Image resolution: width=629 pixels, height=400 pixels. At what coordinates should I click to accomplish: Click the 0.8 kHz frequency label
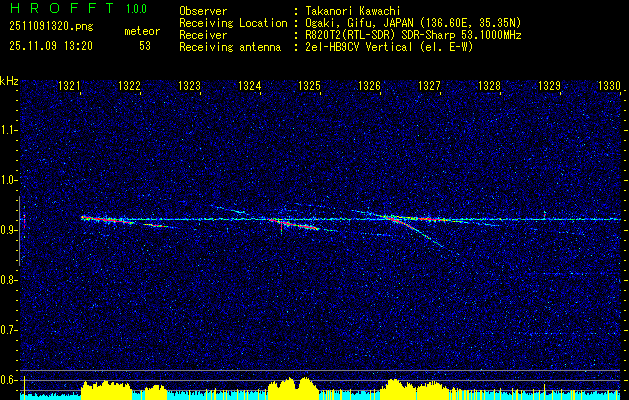point(8,280)
